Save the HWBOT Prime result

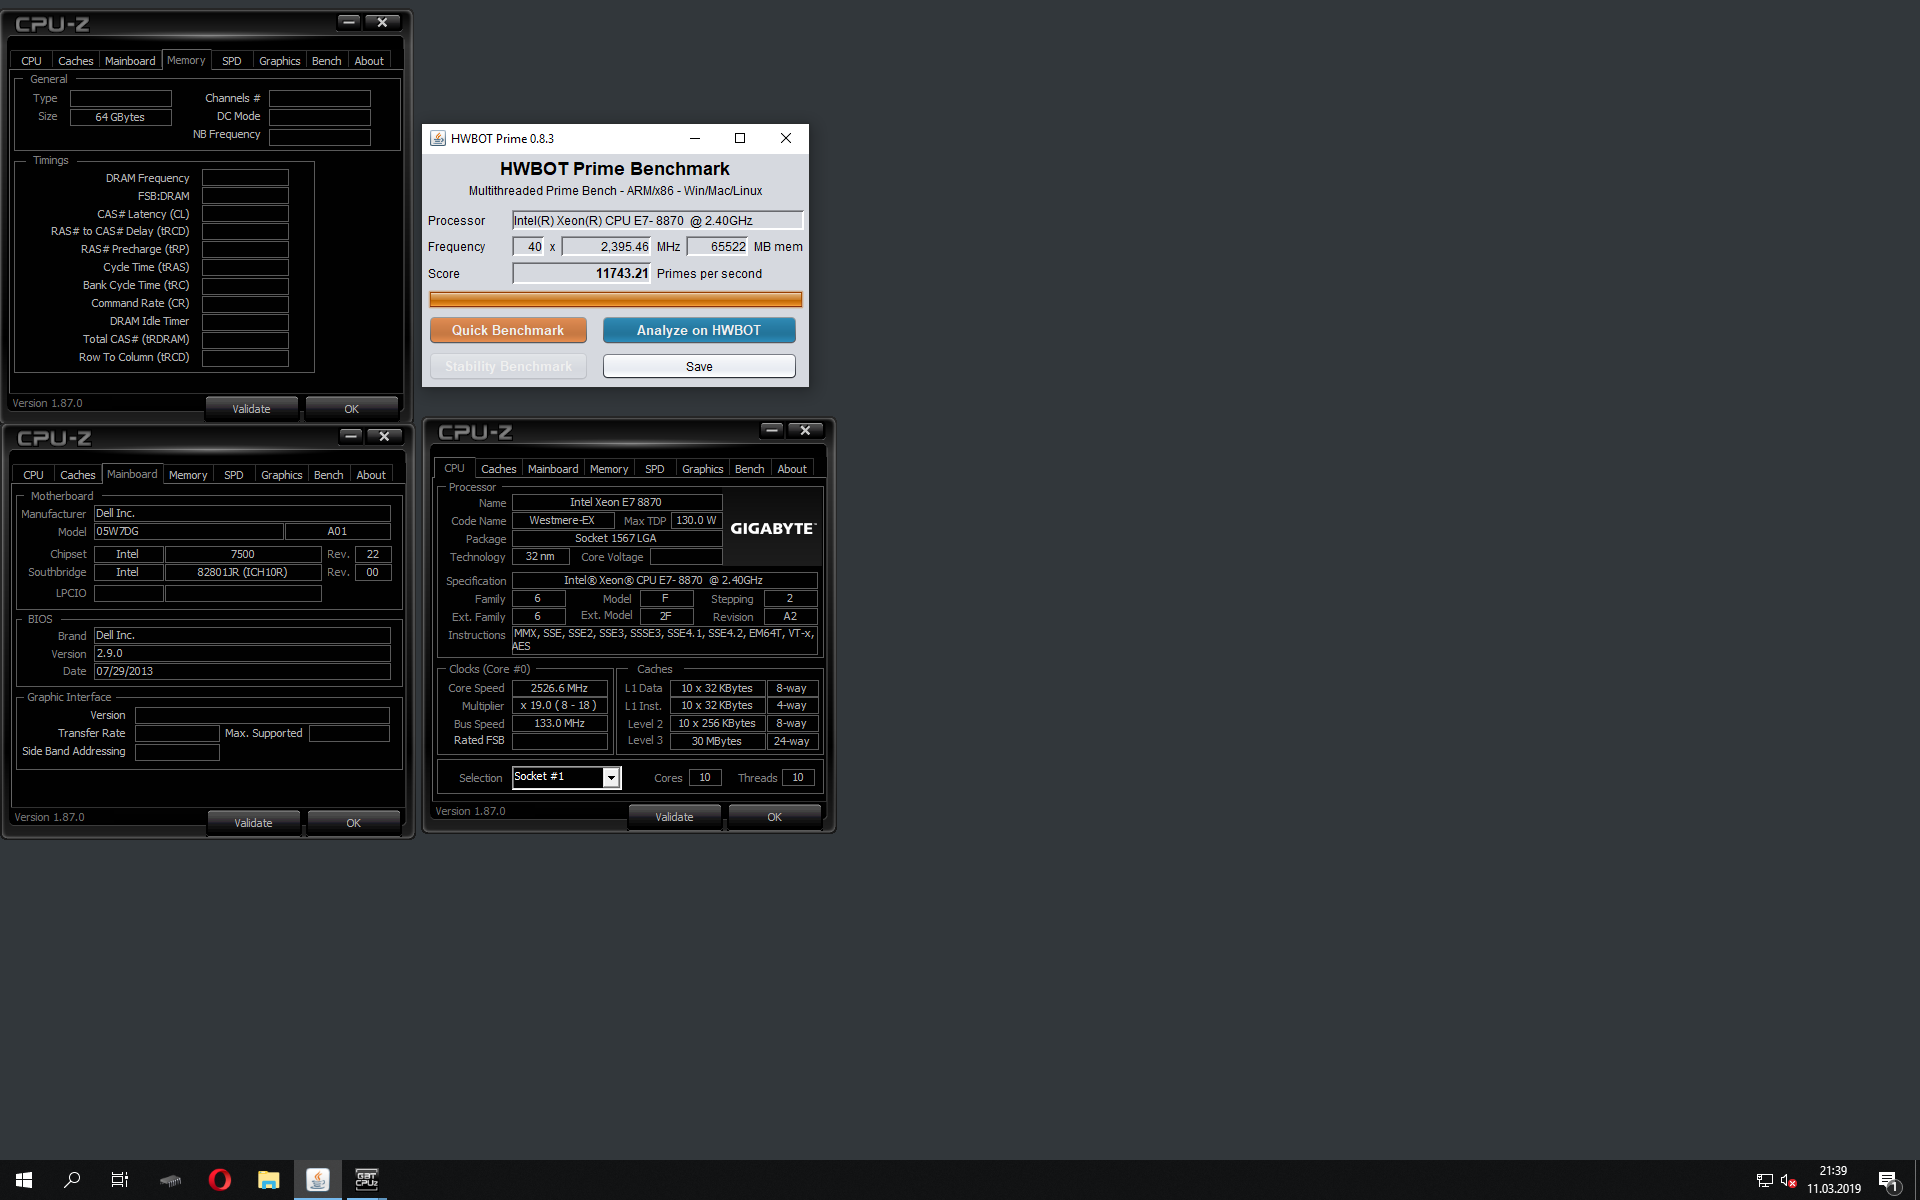click(x=699, y=367)
